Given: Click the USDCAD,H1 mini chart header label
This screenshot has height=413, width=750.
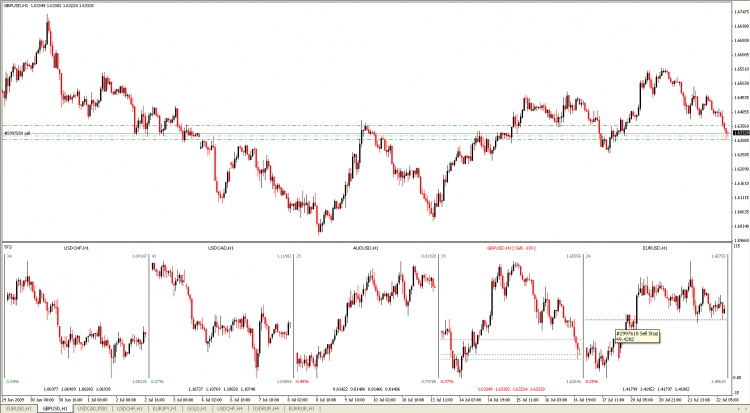Looking at the screenshot, I should point(220,247).
